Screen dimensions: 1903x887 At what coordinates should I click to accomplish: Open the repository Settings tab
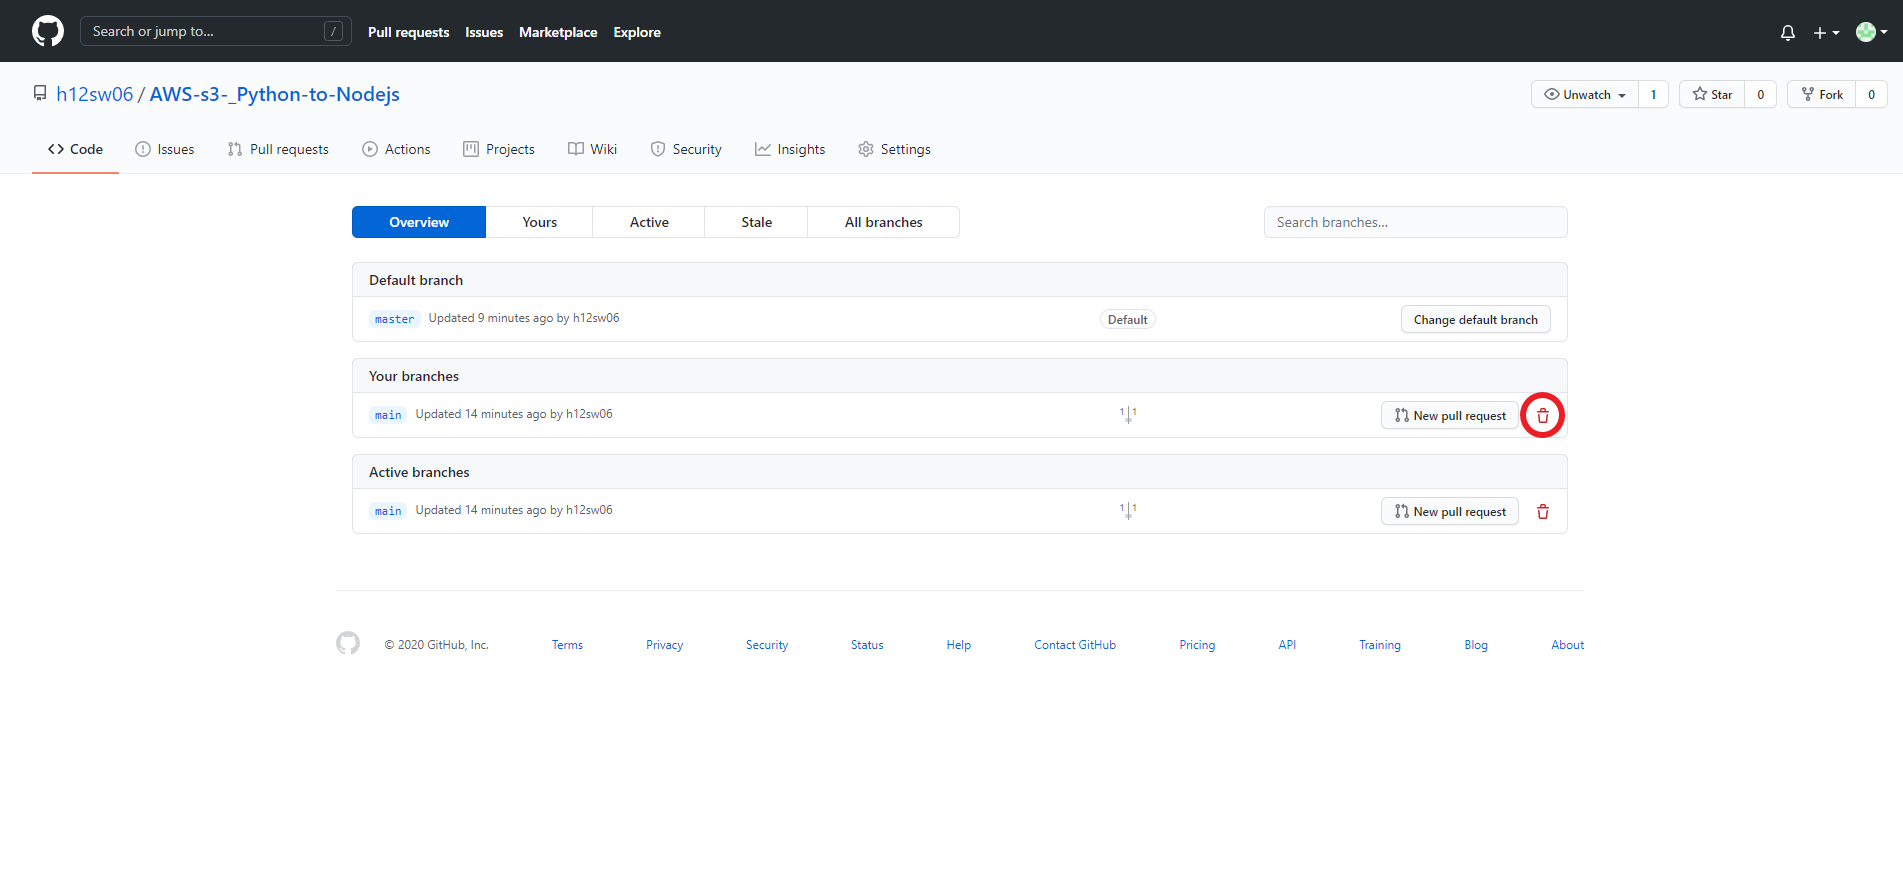click(x=894, y=149)
